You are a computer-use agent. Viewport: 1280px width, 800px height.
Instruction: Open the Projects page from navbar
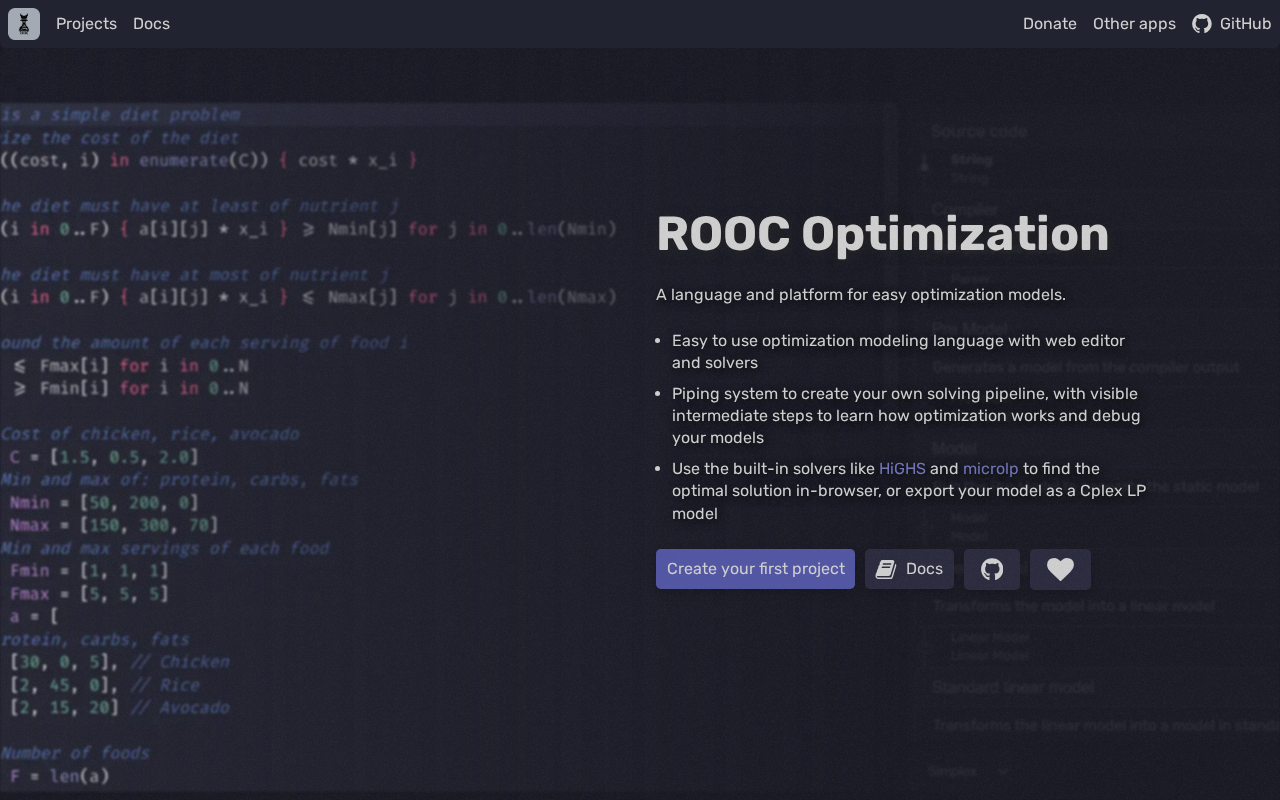[86, 24]
